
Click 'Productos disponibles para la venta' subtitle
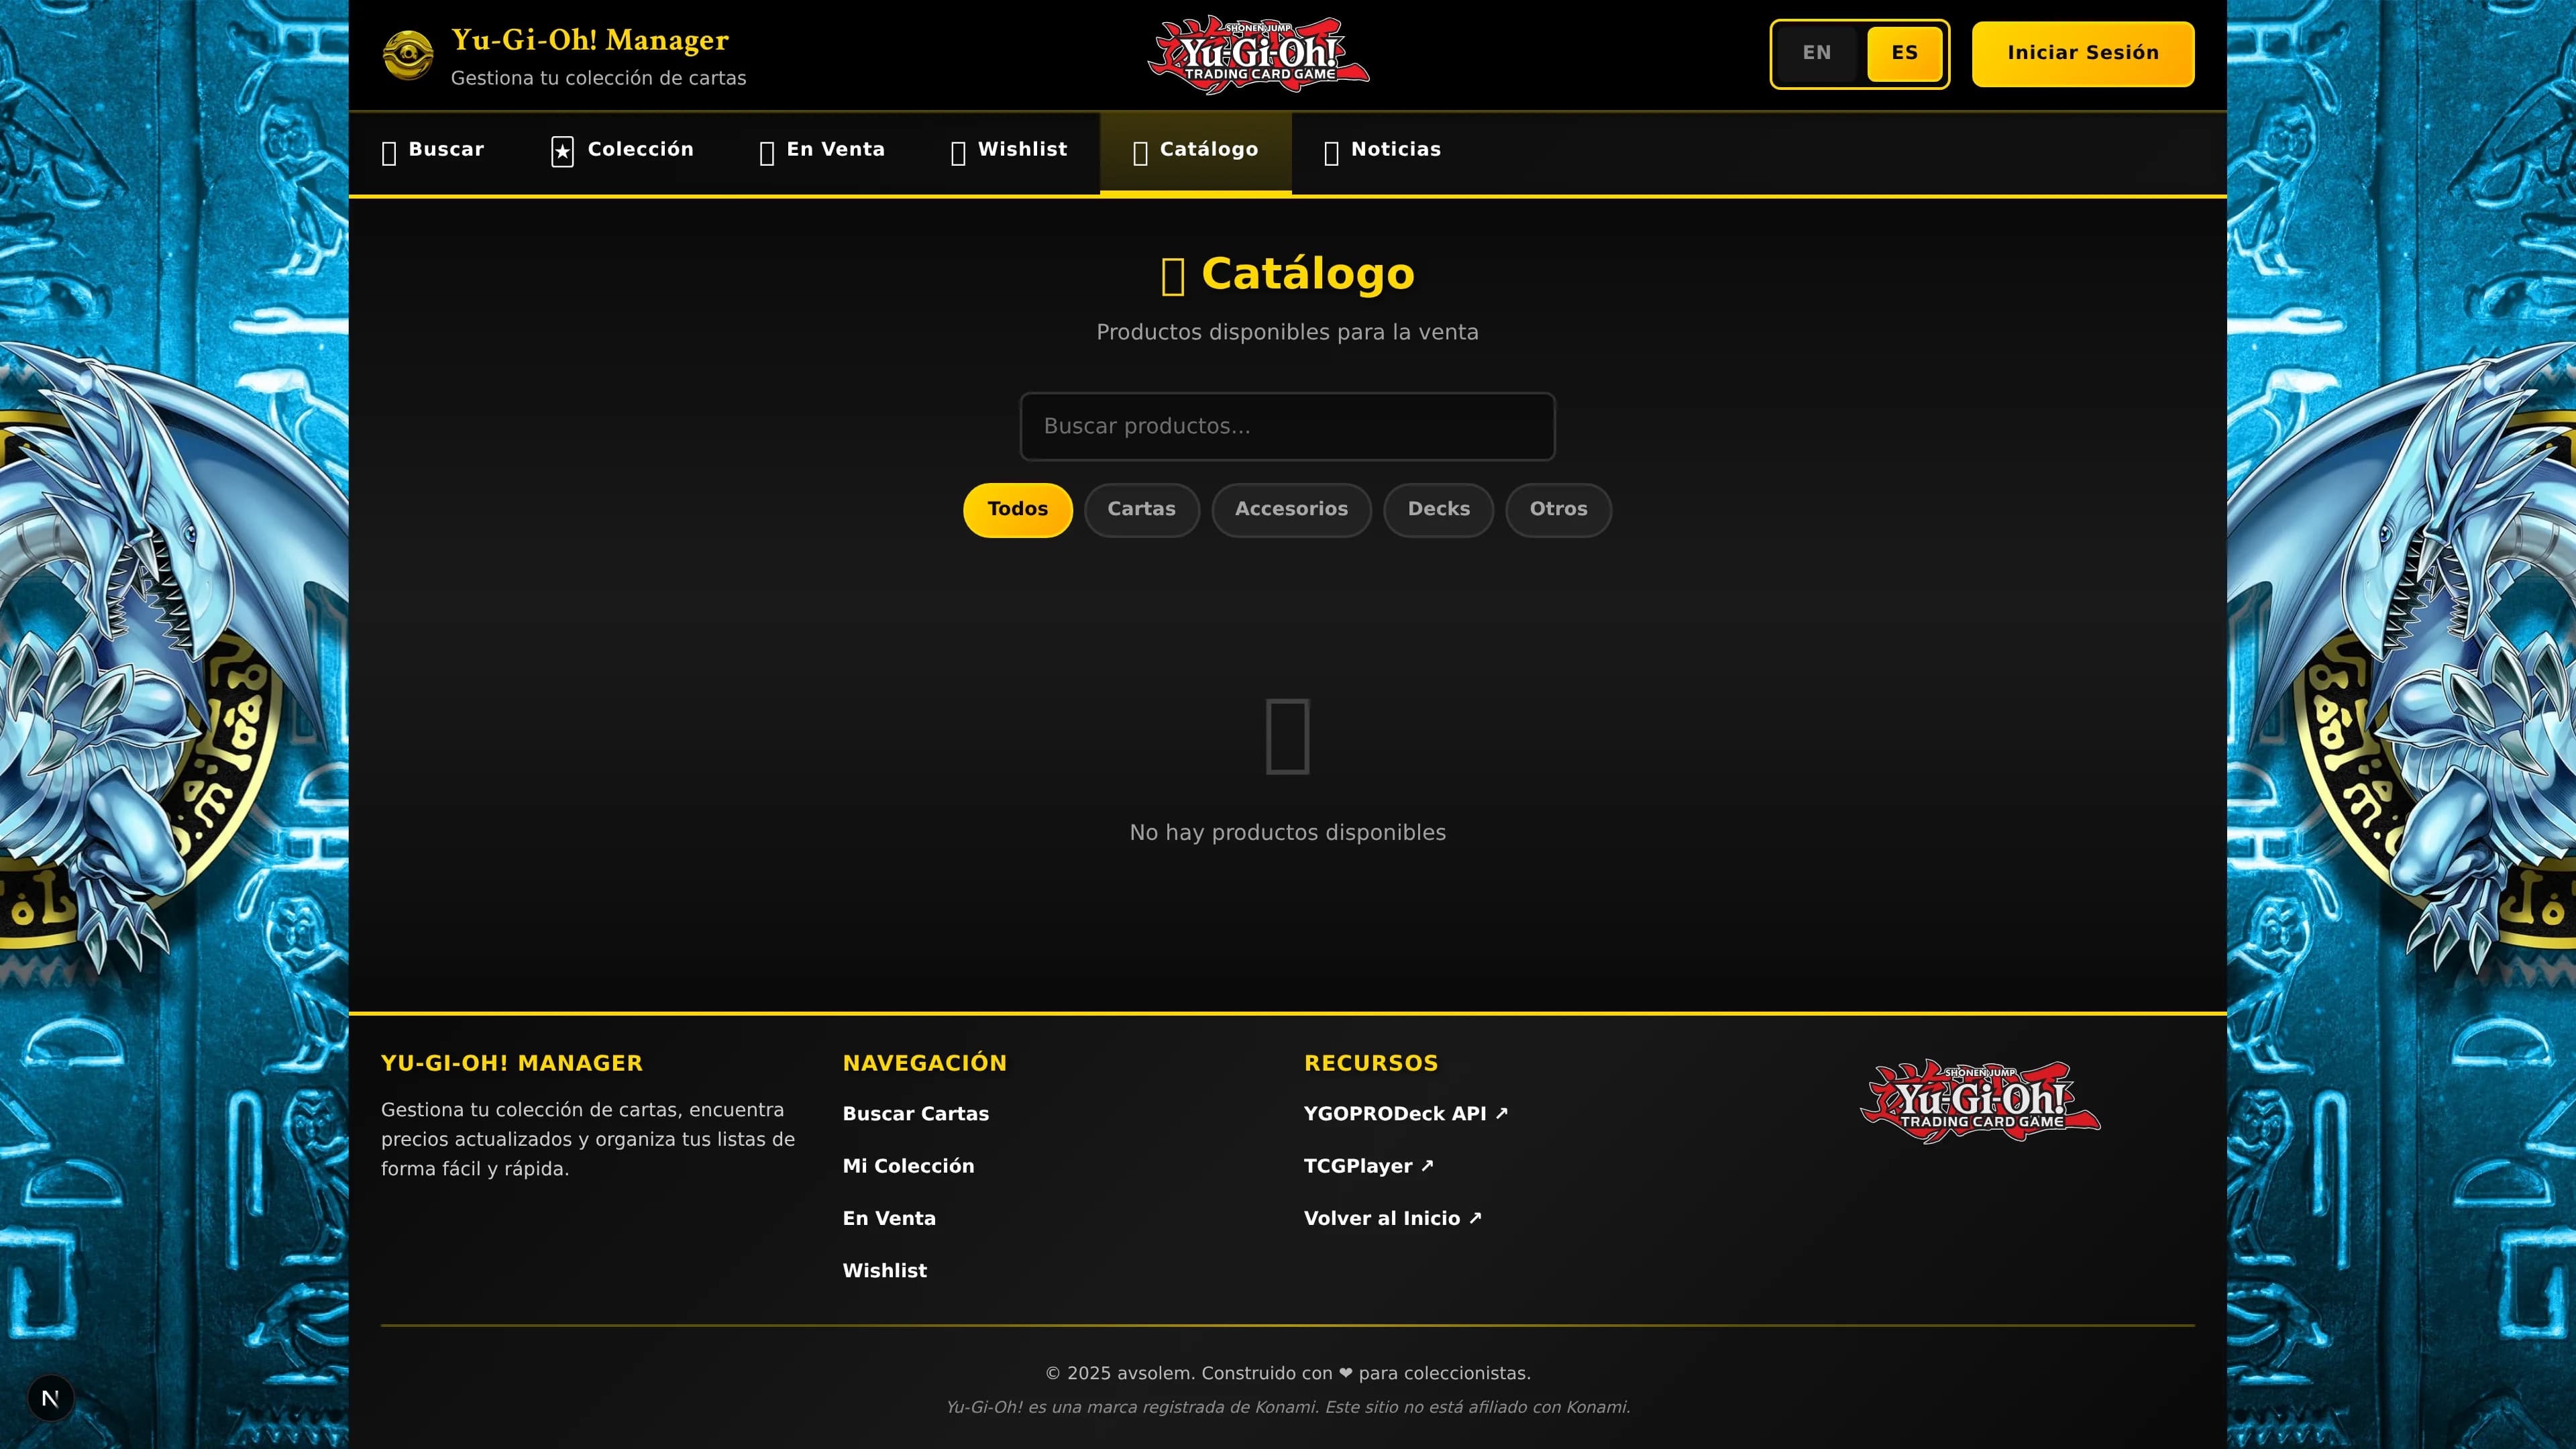tap(1287, 332)
